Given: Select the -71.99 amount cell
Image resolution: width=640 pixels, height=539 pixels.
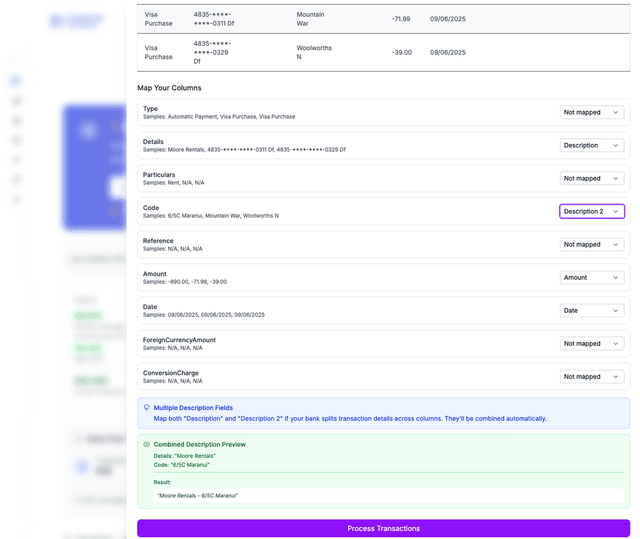Looking at the screenshot, I should pos(401,19).
